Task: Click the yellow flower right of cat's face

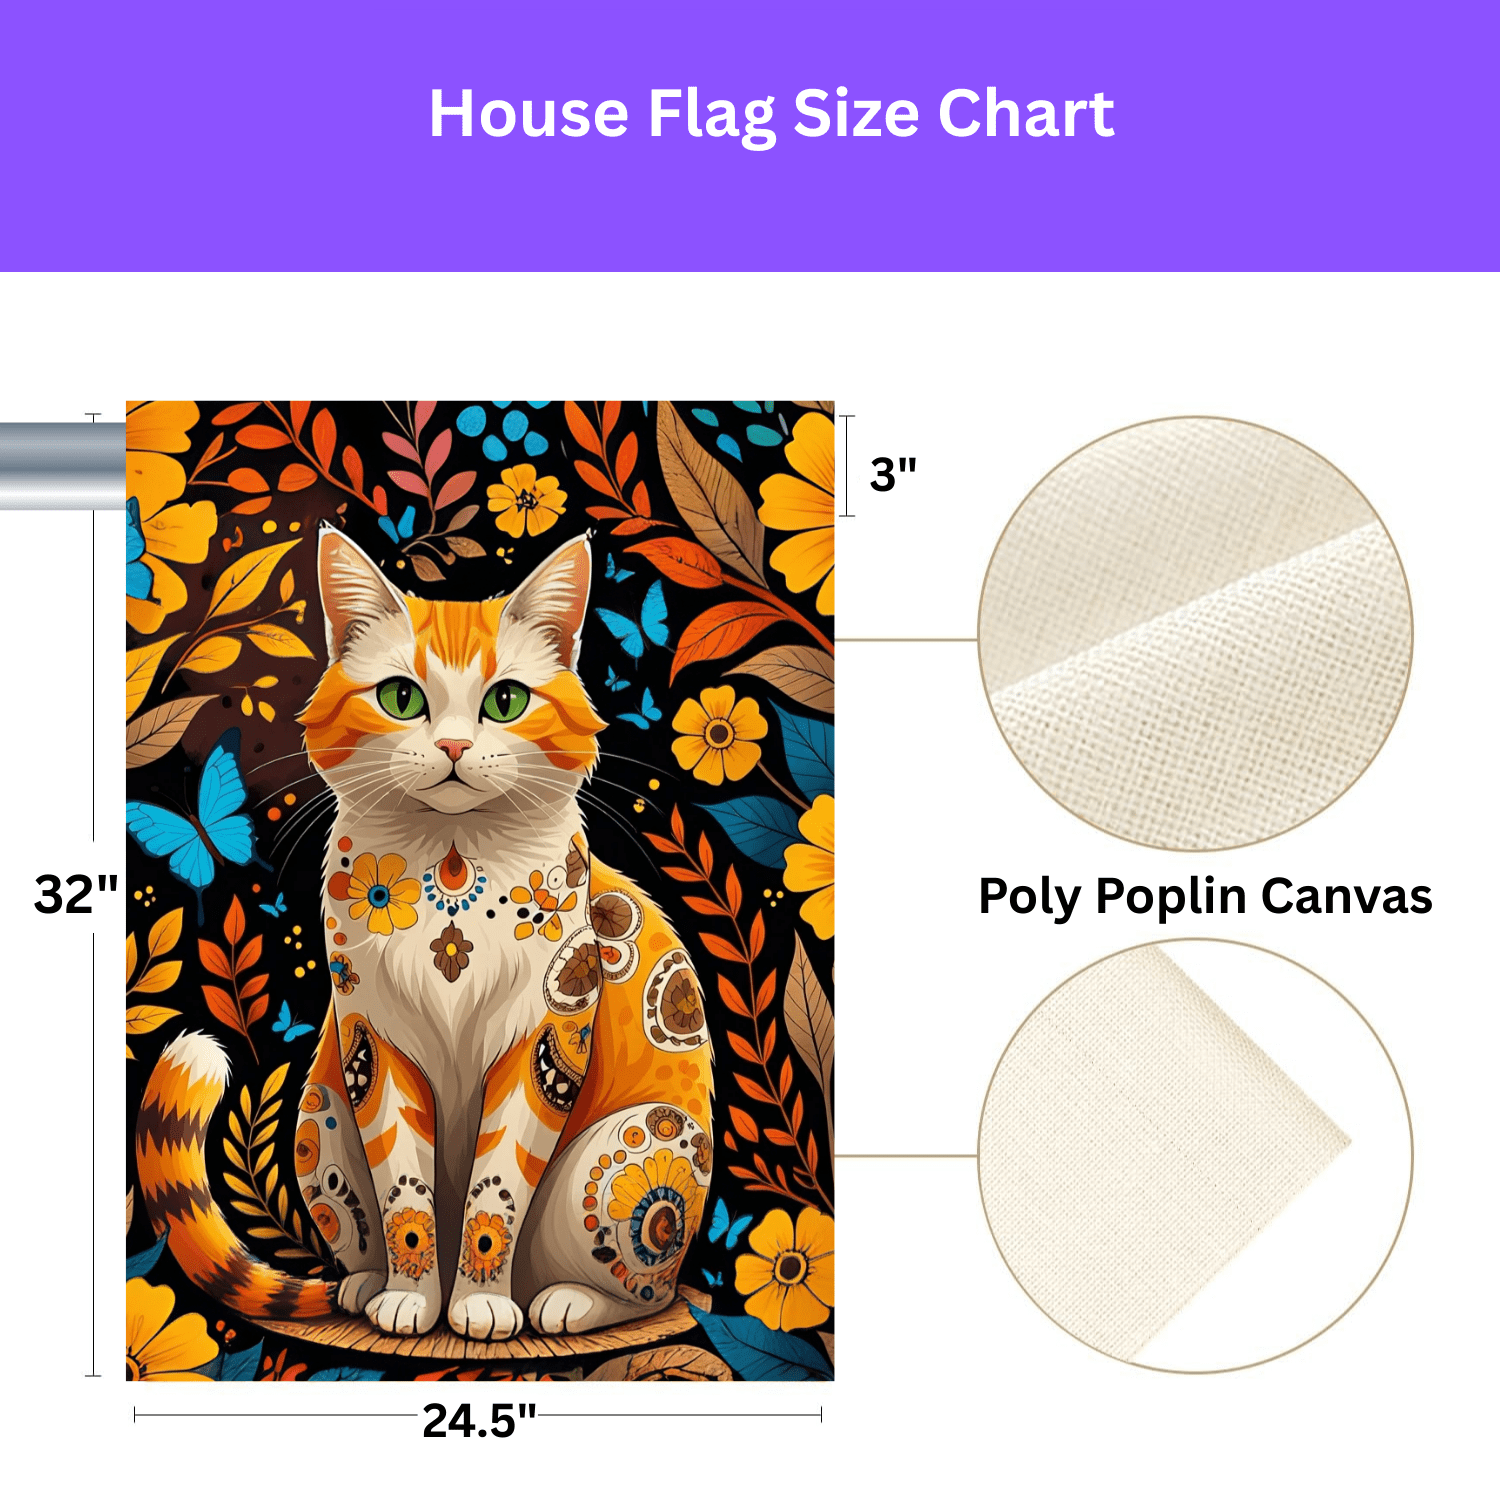Action: click(x=718, y=735)
